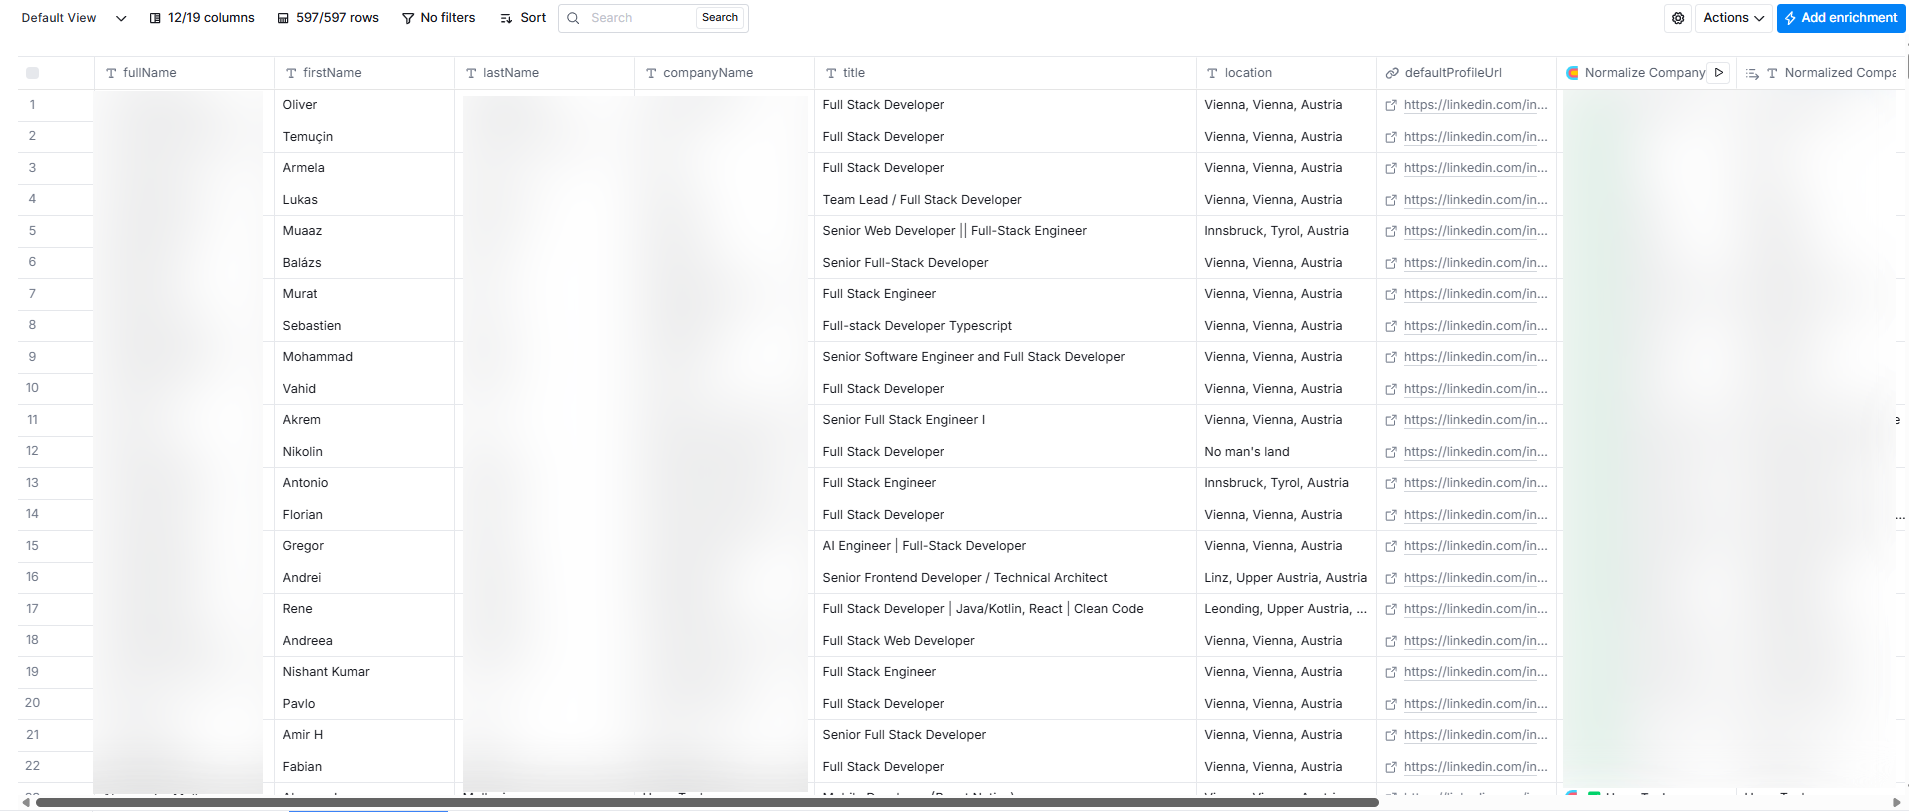Click the external-link icon in Fabian's row
The height and width of the screenshot is (812, 1909).
(1391, 767)
